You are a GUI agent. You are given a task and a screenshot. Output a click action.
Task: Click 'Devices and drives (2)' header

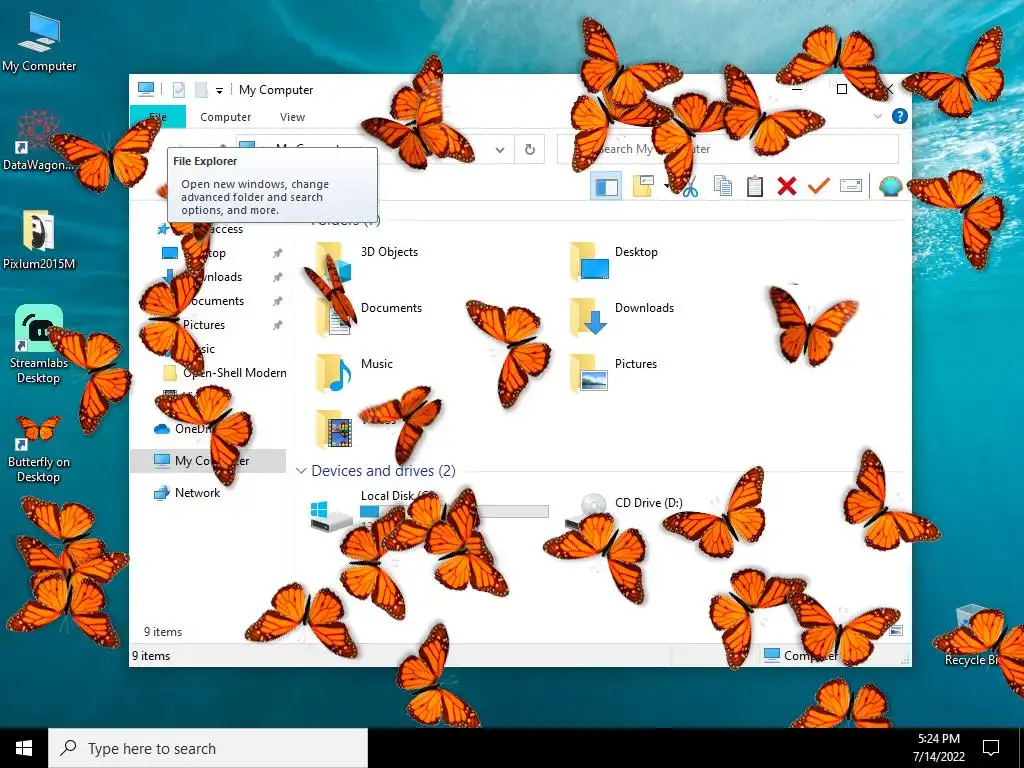point(383,471)
